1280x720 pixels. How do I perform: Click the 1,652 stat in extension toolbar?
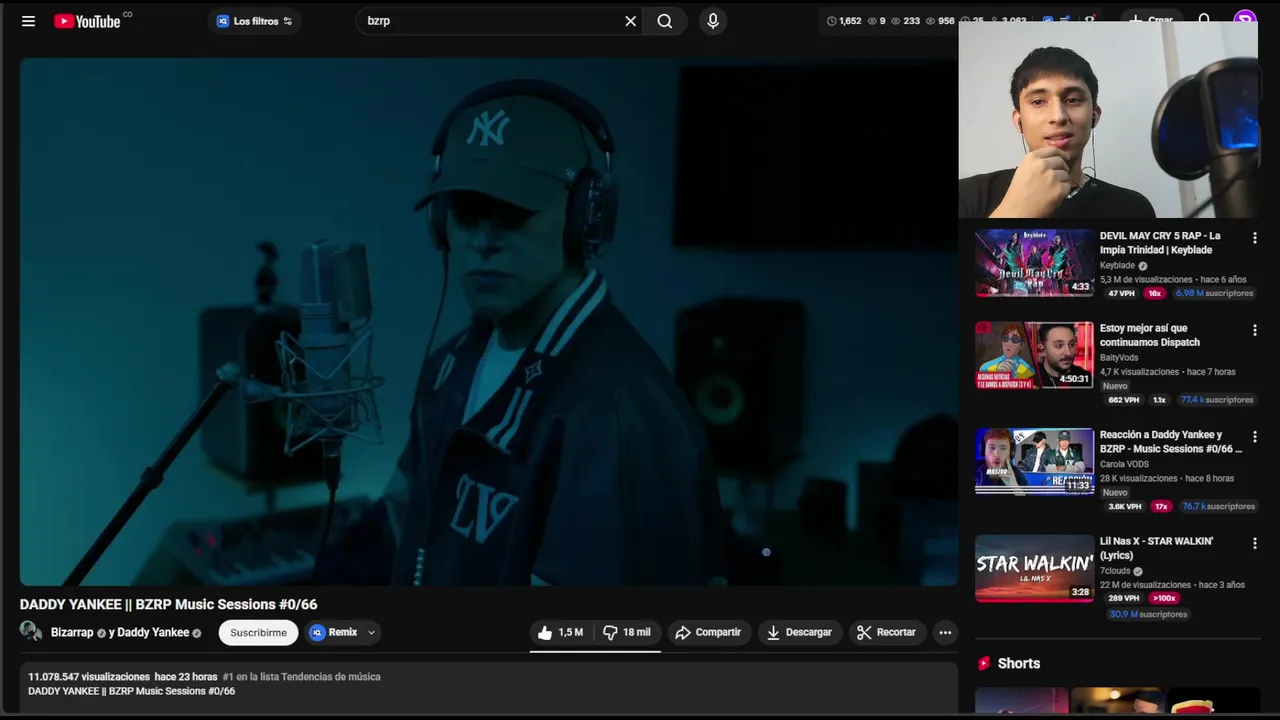[844, 21]
